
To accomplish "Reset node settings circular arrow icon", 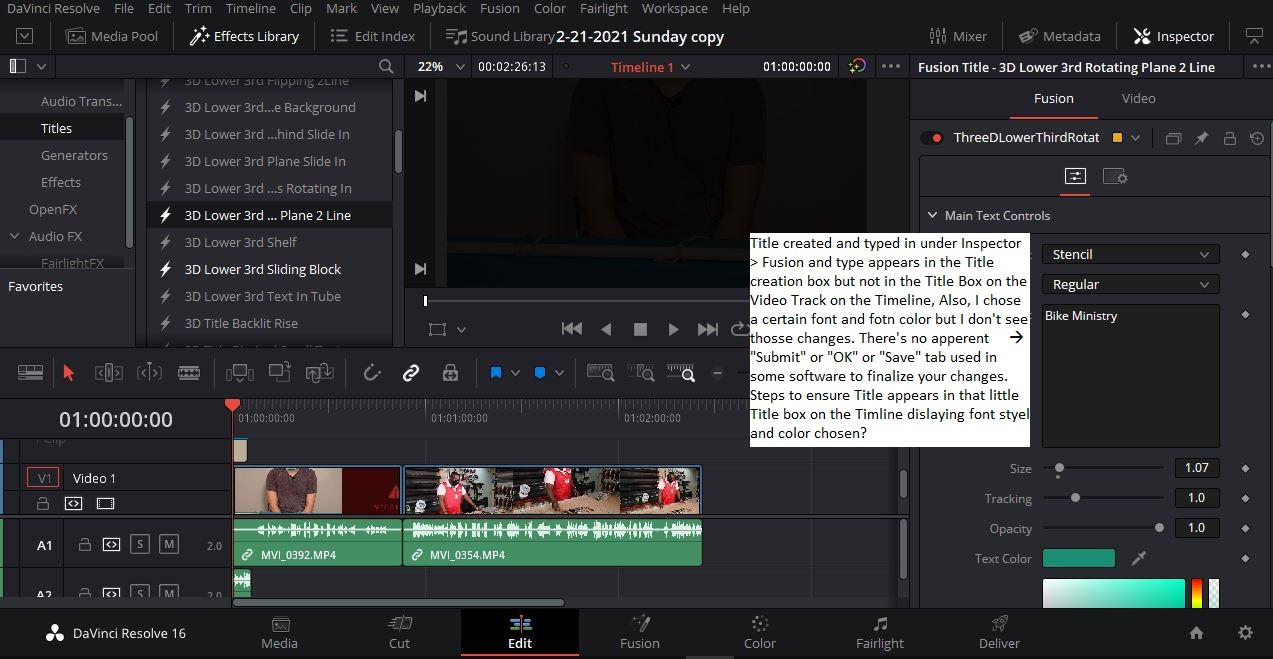I will (x=1257, y=138).
